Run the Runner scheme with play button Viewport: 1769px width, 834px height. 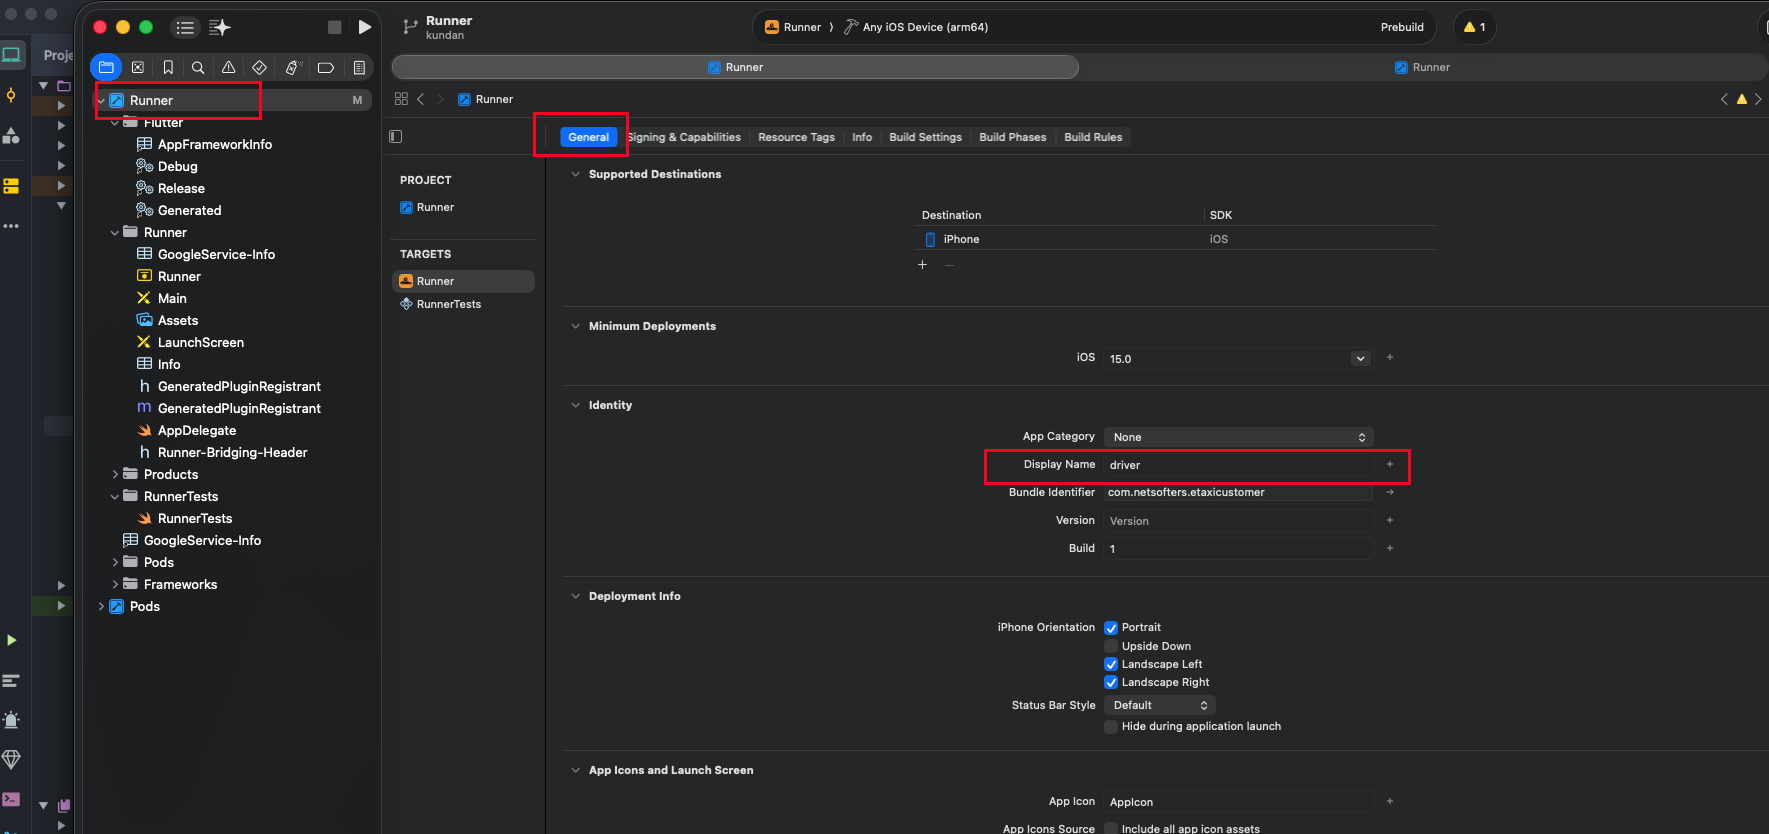[x=365, y=27]
